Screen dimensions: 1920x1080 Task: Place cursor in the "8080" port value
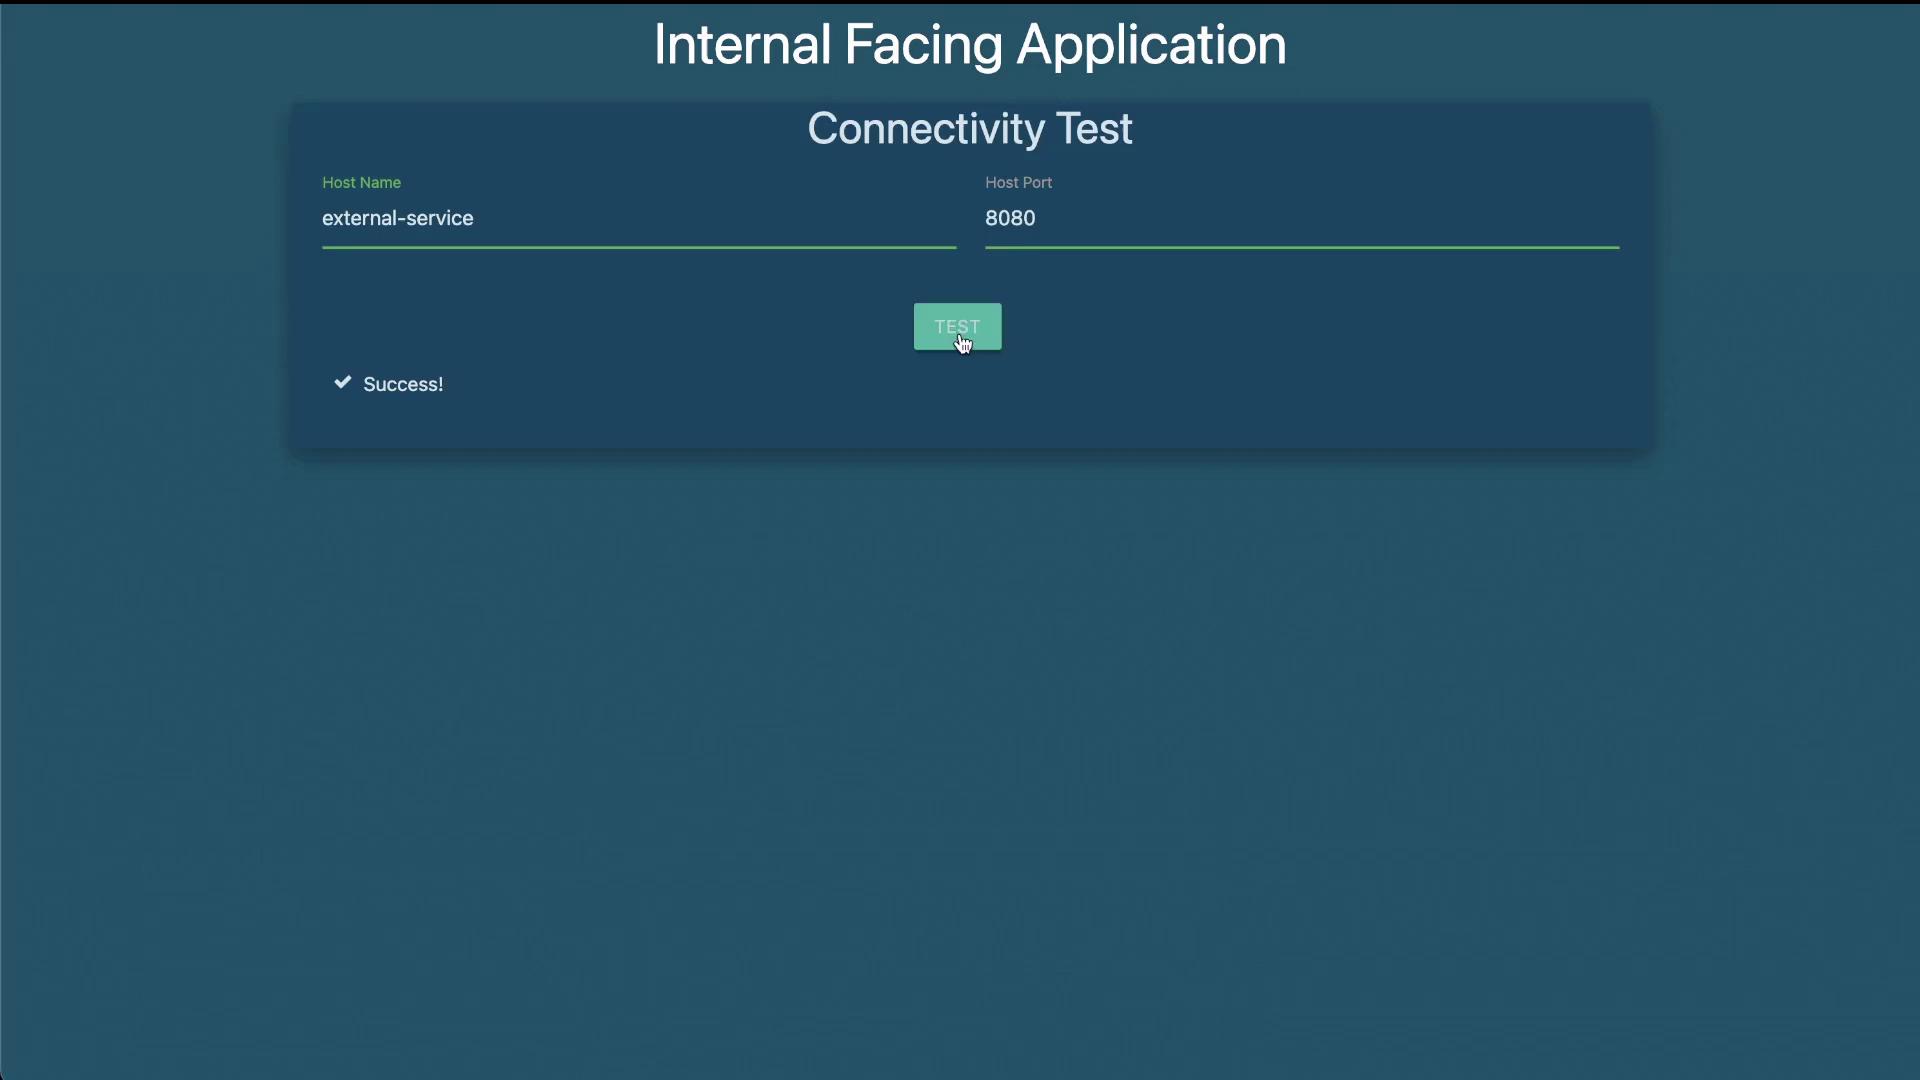[x=1010, y=219]
